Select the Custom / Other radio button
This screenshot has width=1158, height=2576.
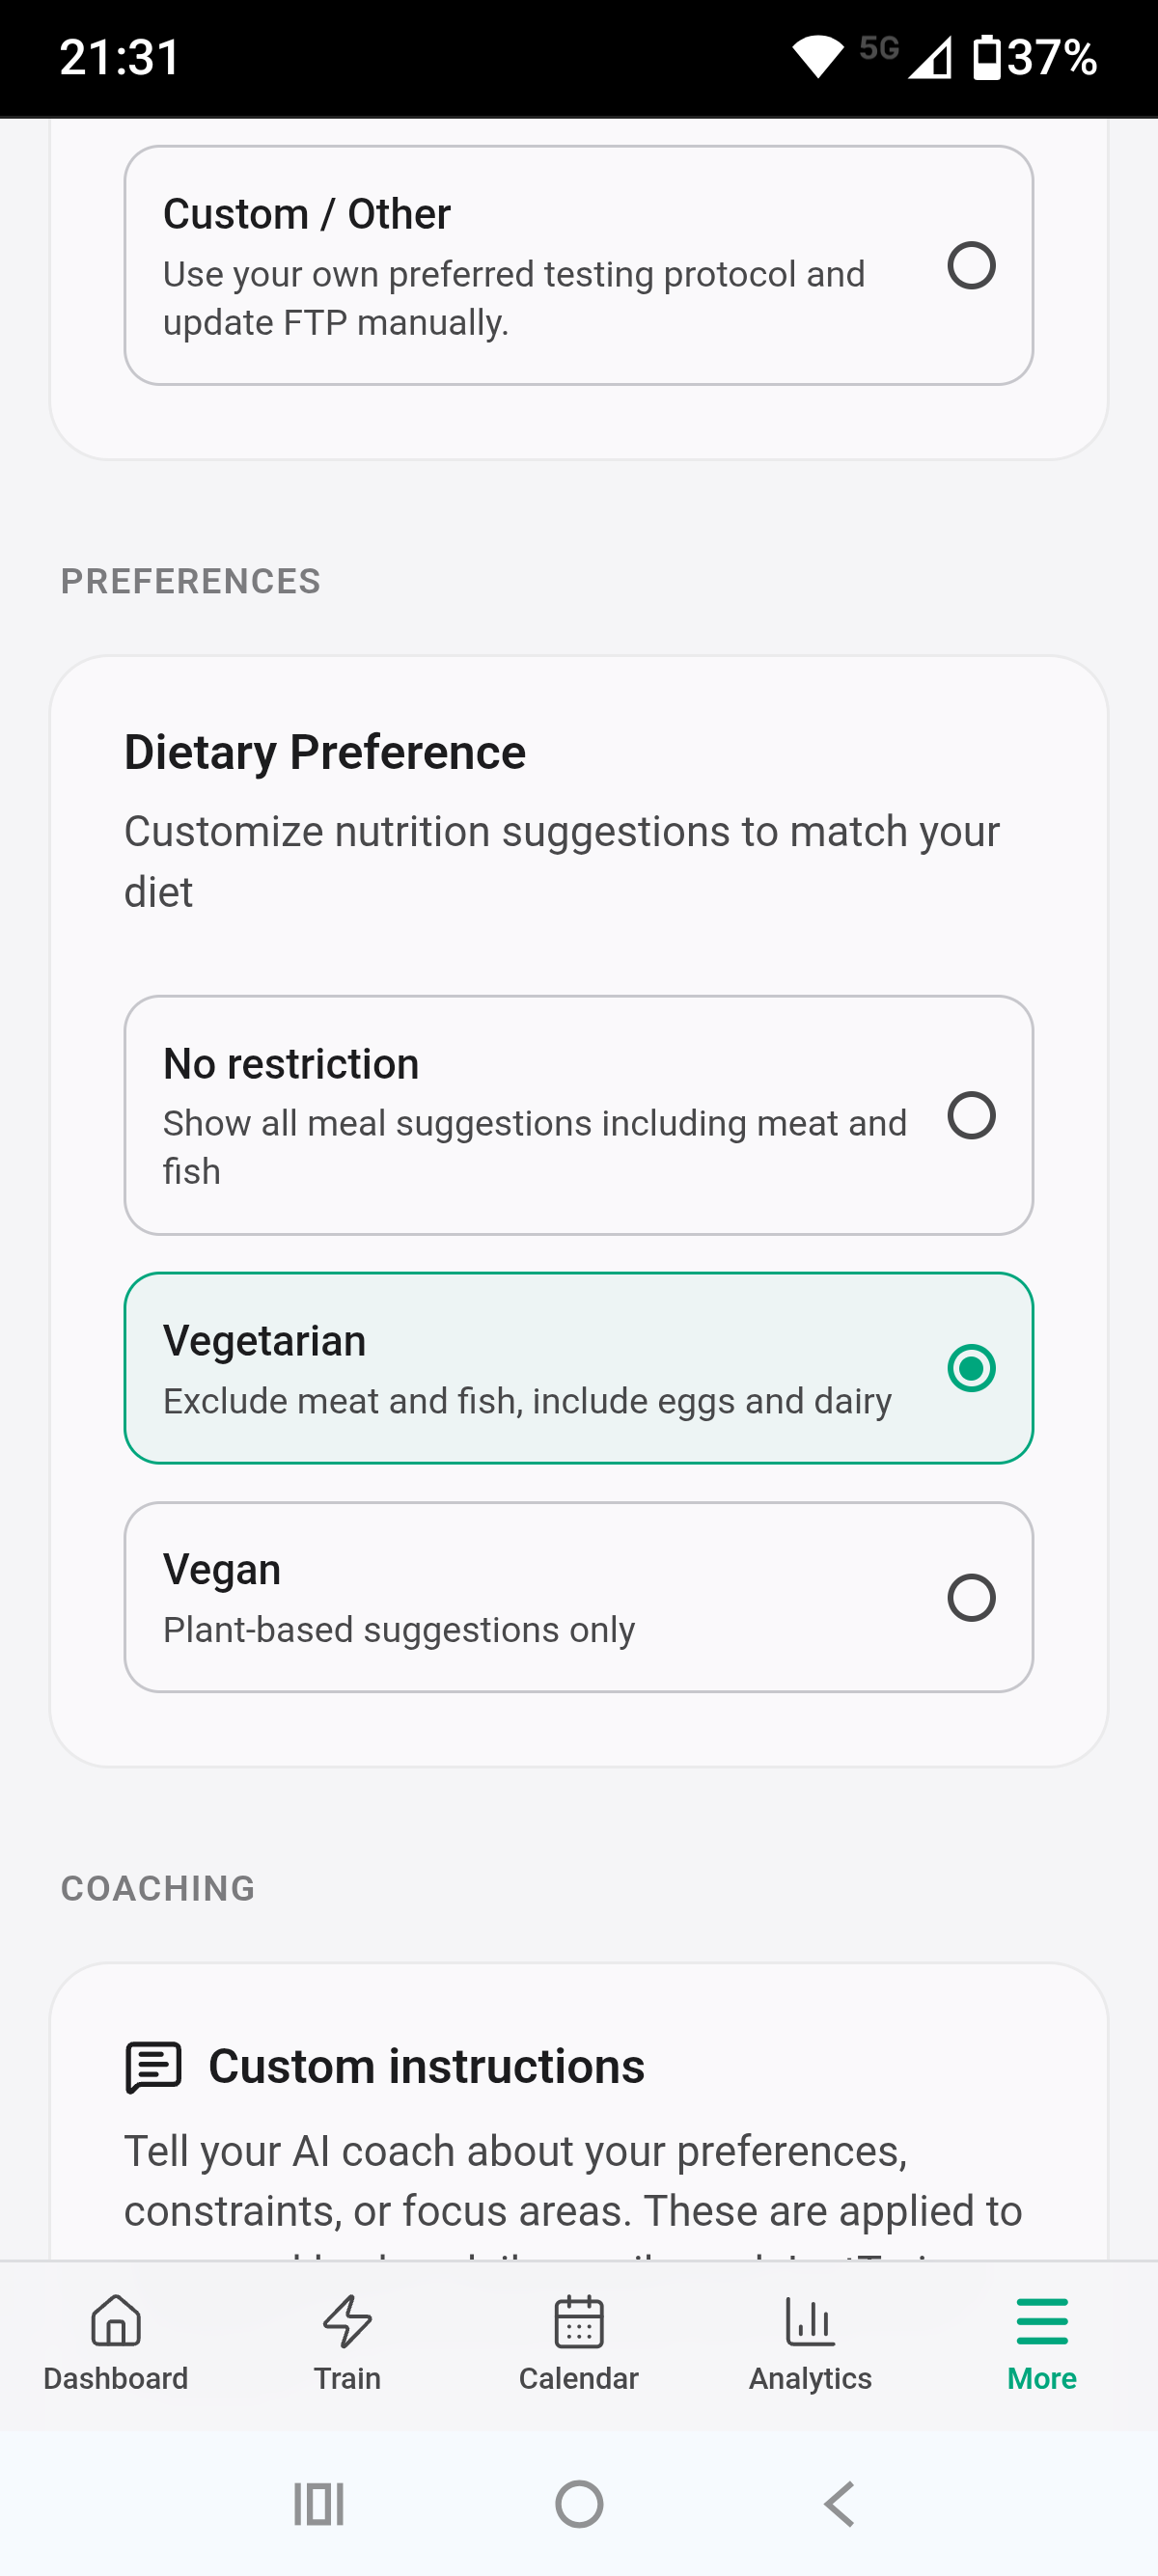tap(971, 266)
